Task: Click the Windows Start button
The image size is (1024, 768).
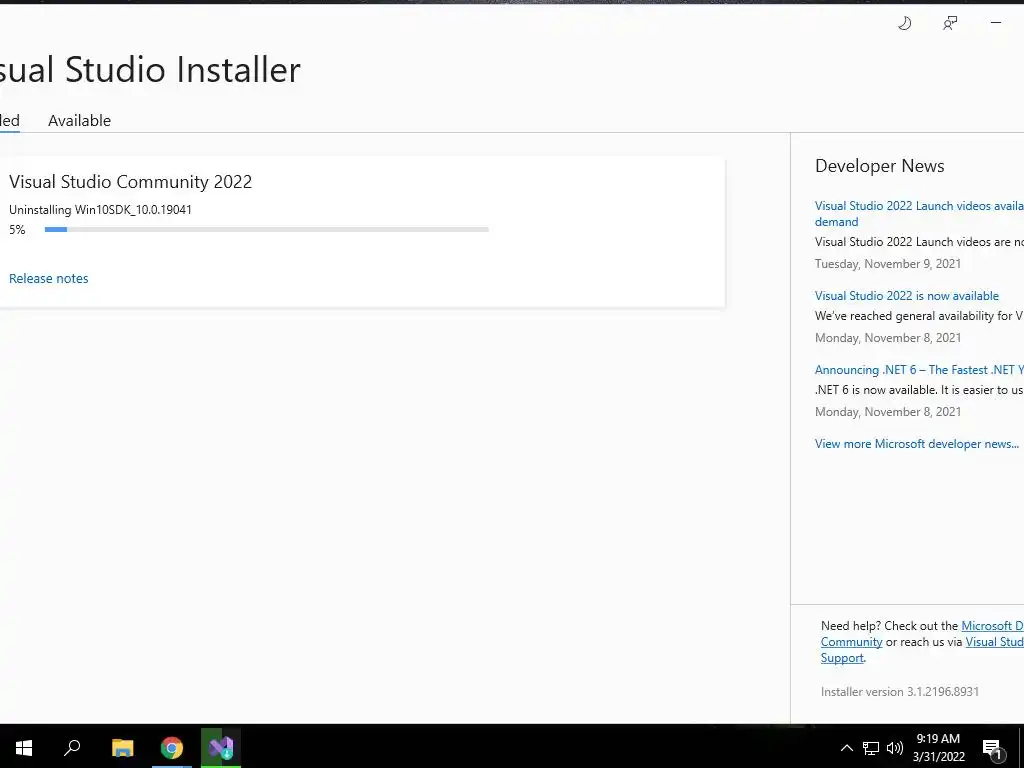Action: [x=24, y=747]
